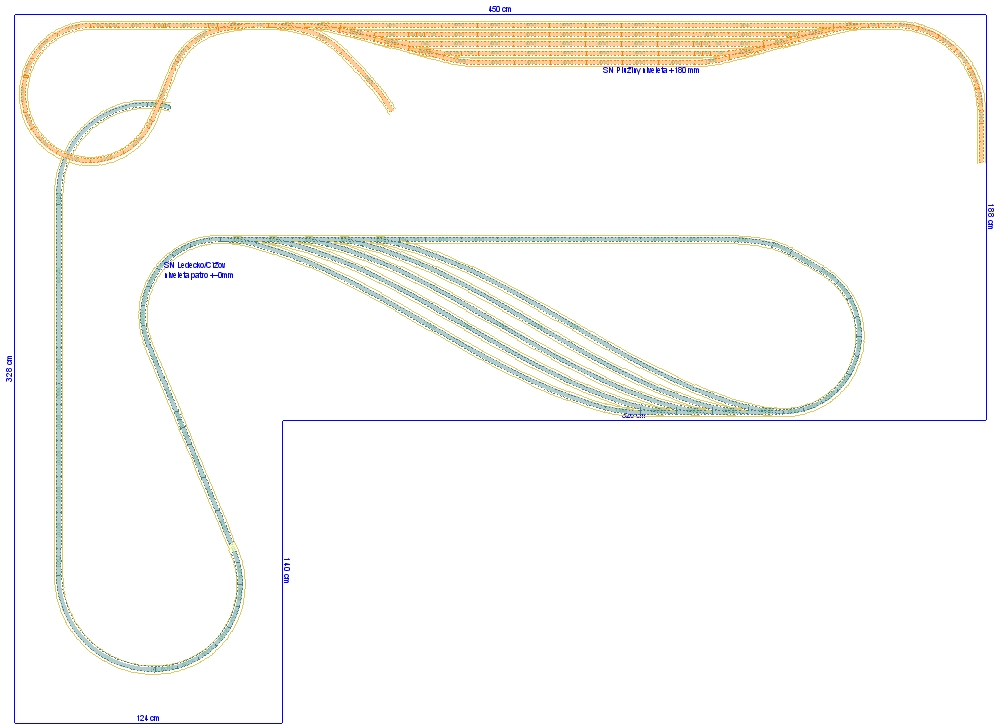Click the blue diagonal yard tracks in the middle

tap(500, 320)
